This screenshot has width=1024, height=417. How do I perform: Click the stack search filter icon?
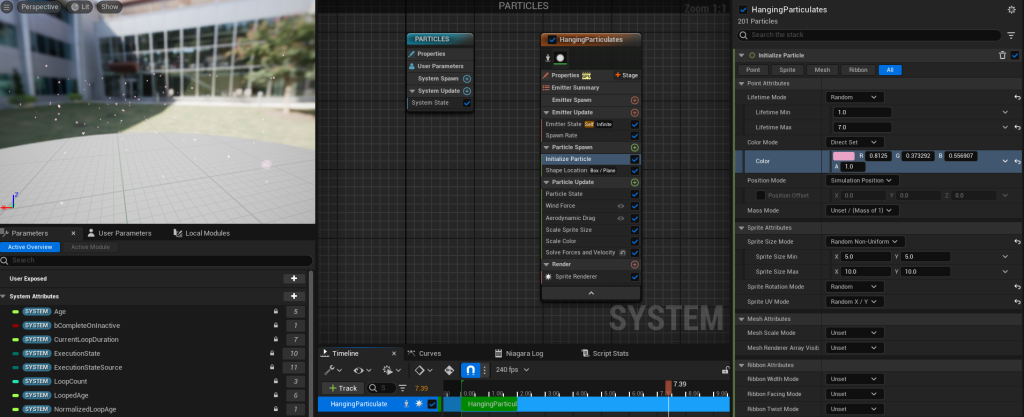tap(1013, 34)
